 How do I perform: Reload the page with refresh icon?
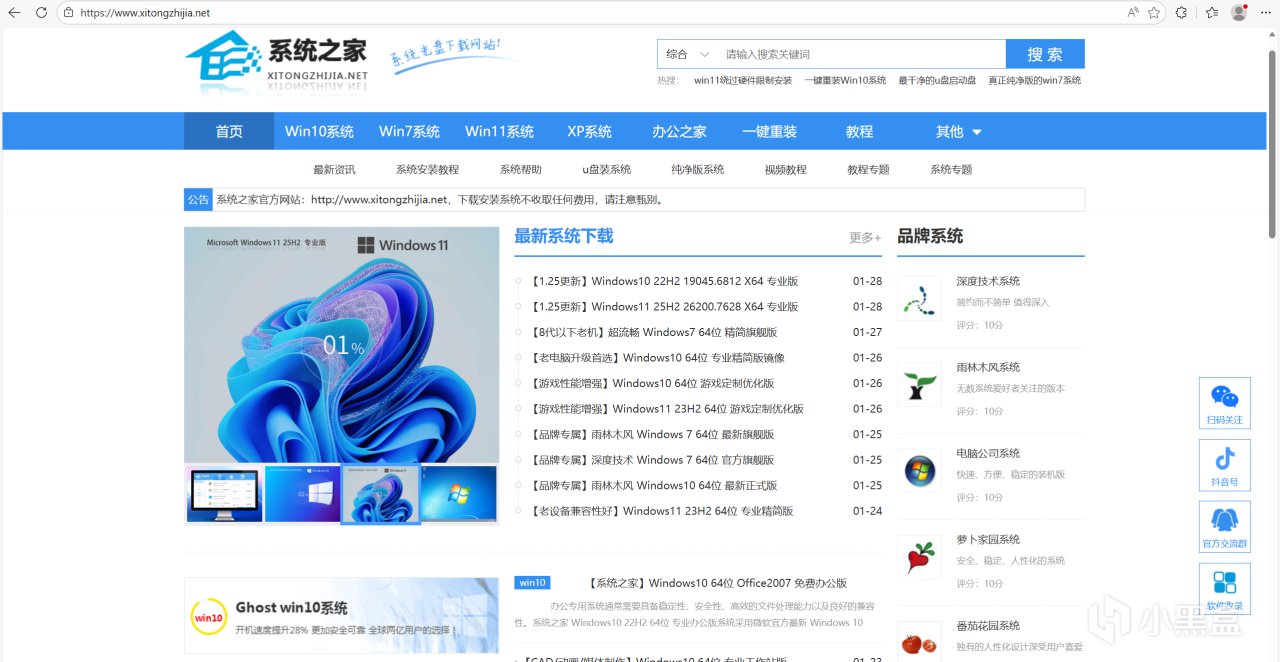coord(41,13)
